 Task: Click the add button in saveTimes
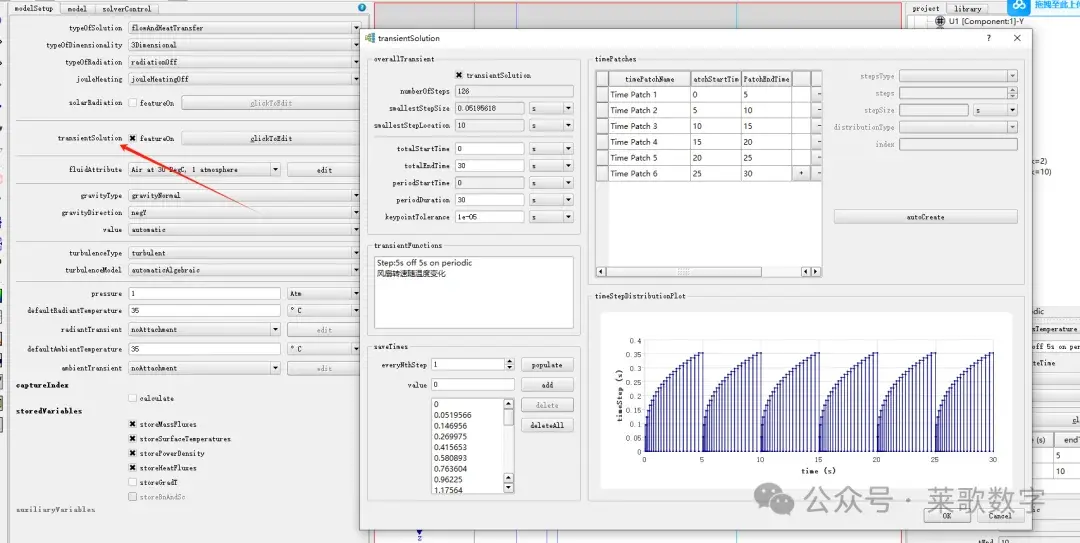tap(547, 385)
